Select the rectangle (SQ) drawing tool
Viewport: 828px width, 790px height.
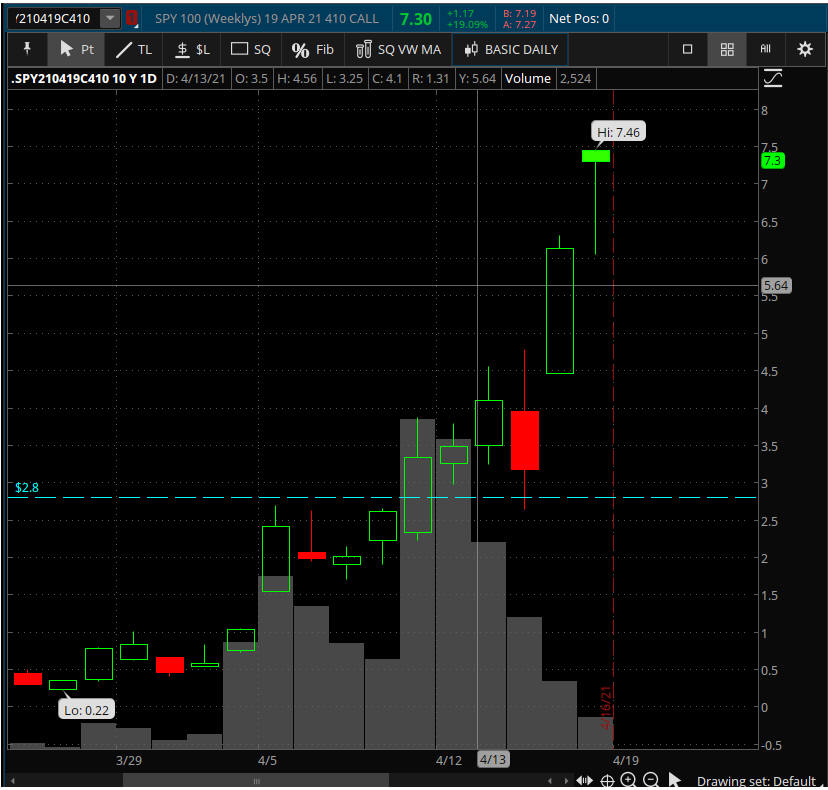pos(250,49)
